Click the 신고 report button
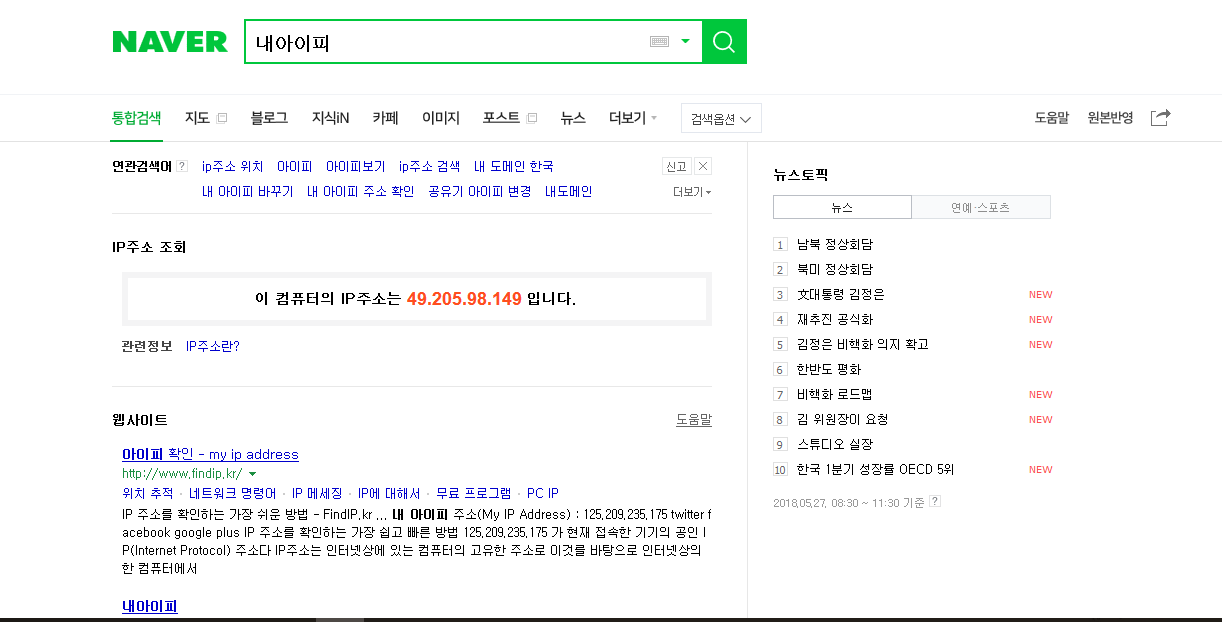Image resolution: width=1222 pixels, height=622 pixels. click(x=677, y=166)
